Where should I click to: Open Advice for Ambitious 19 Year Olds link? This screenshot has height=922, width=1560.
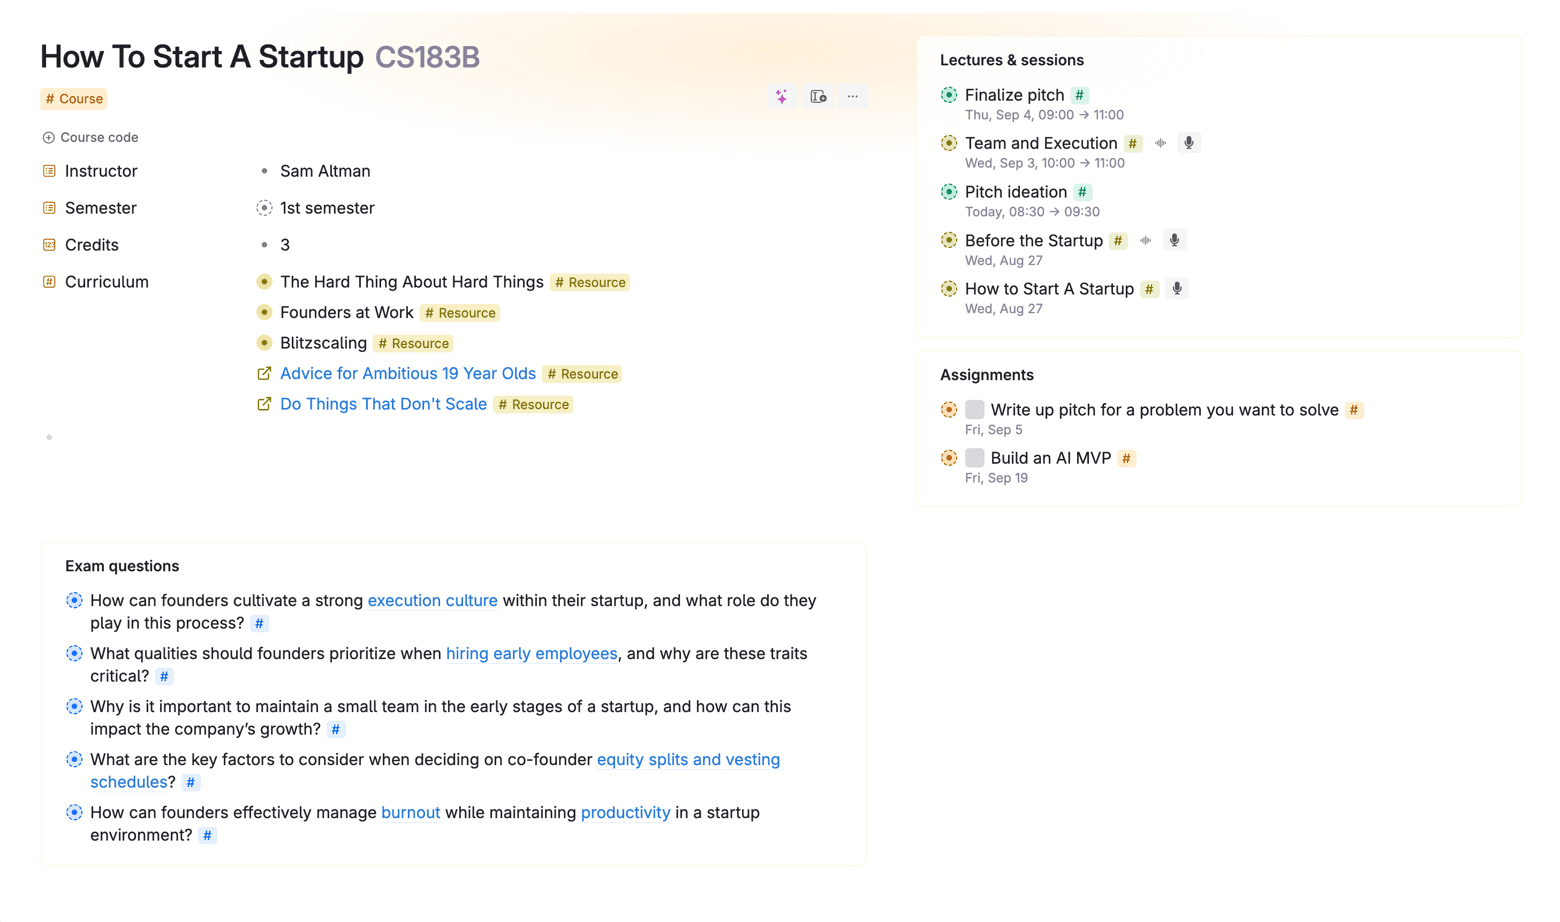pyautogui.click(x=408, y=374)
